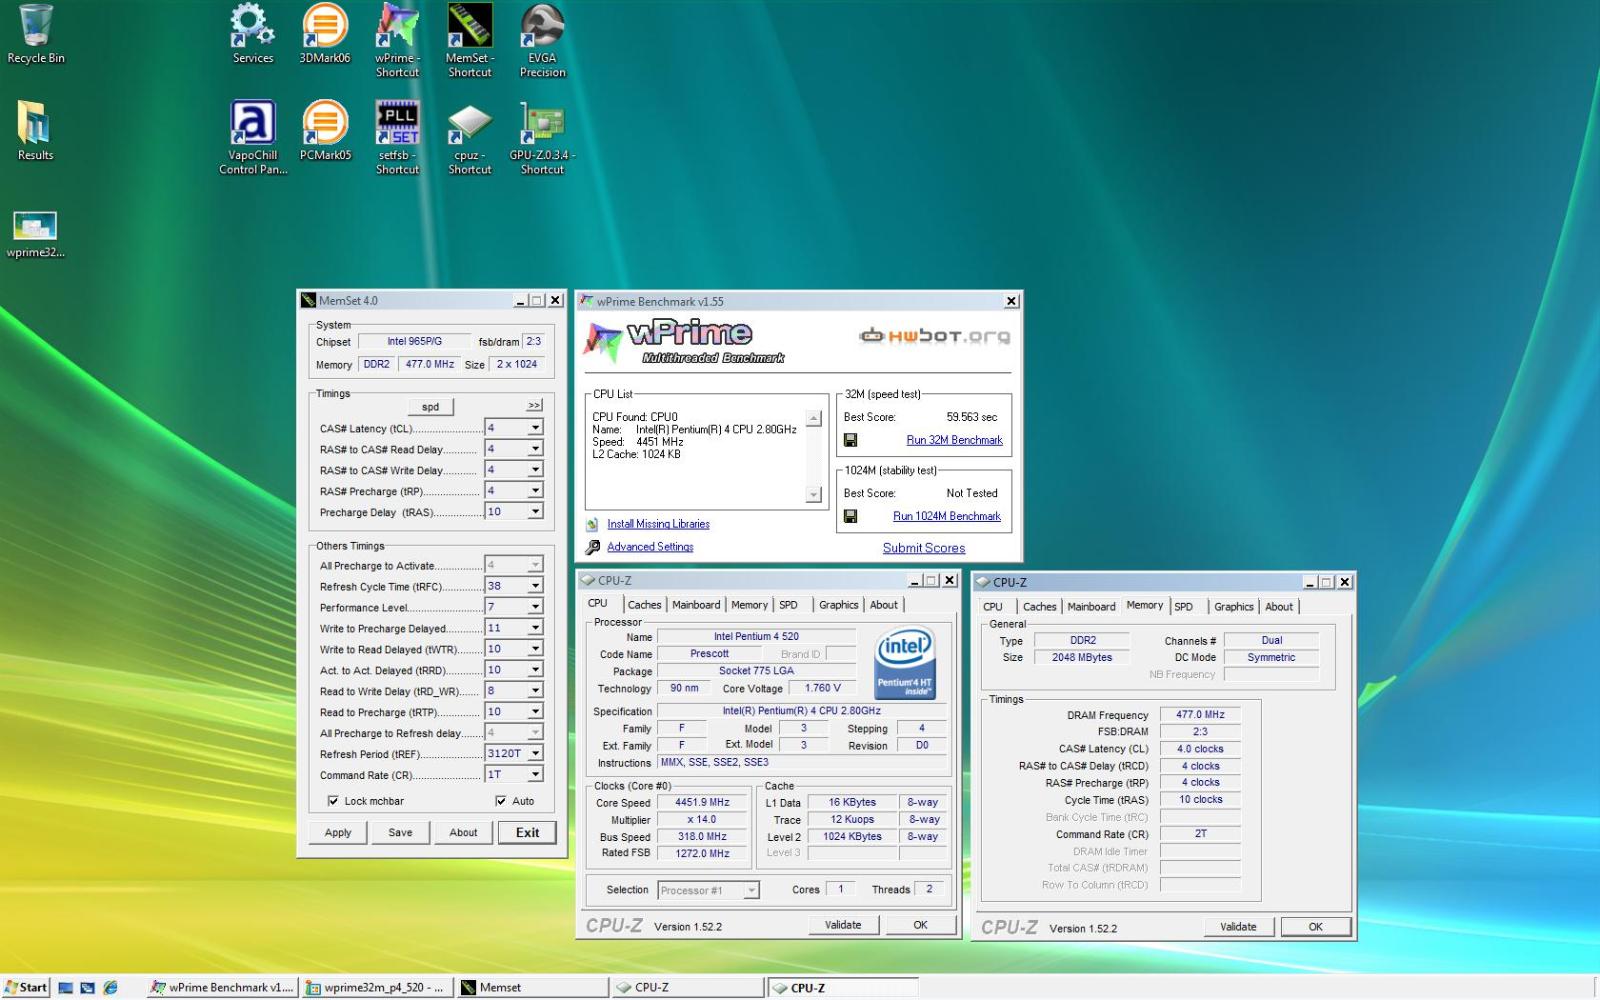Open Caches tab in left CPU-Z window

click(x=644, y=605)
